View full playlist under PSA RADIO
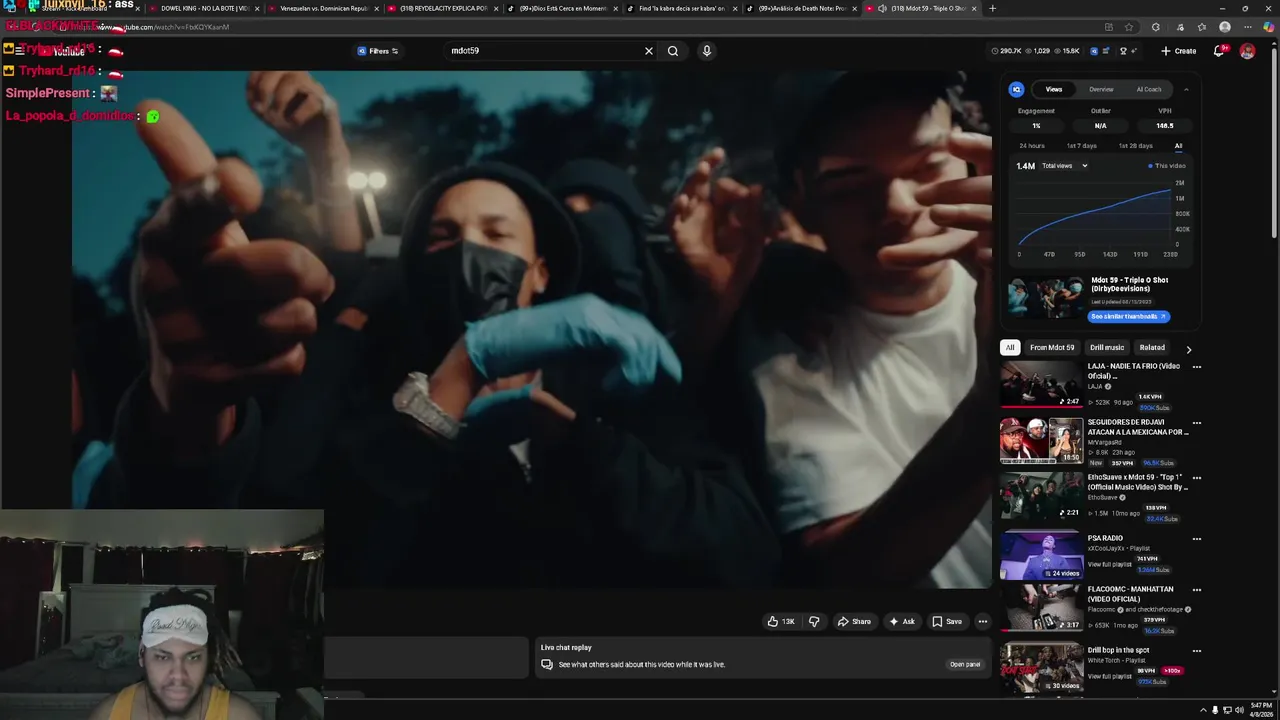This screenshot has width=1280, height=720. (1109, 565)
